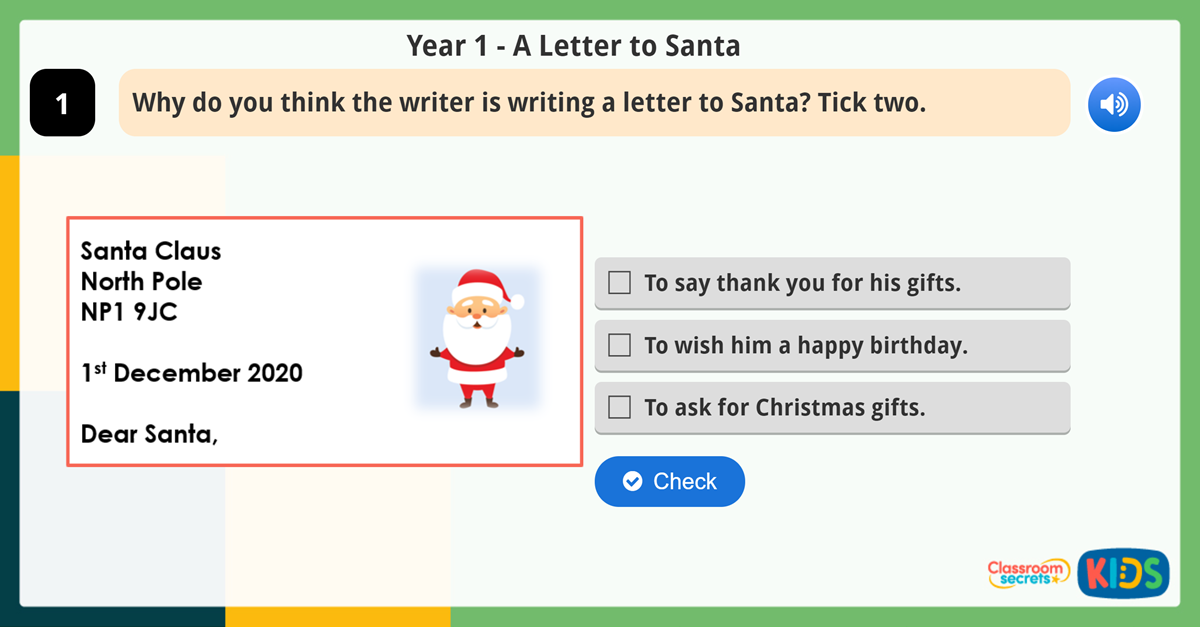The image size is (1200, 627).
Task: Click the Check button
Action: pos(670,481)
